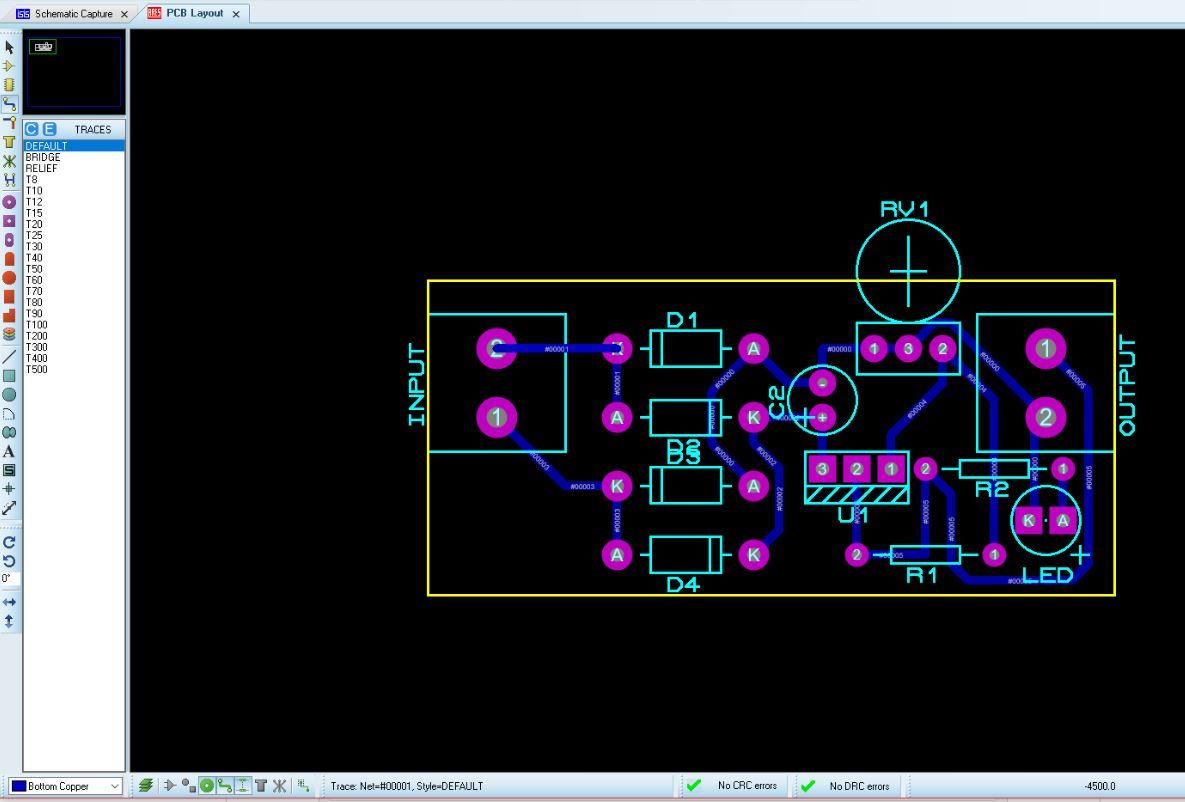
Task: Click the blue layer color swatch
Action: [x=19, y=786]
